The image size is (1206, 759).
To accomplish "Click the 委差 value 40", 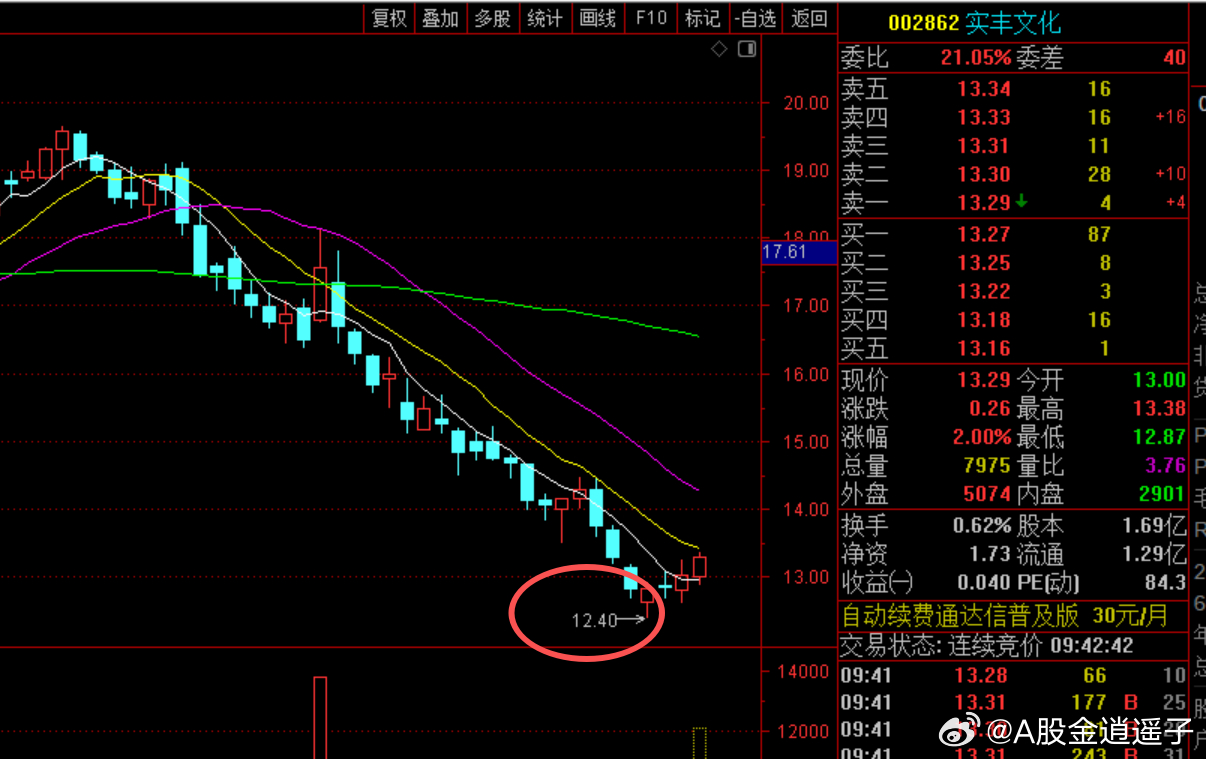I will pos(1175,58).
